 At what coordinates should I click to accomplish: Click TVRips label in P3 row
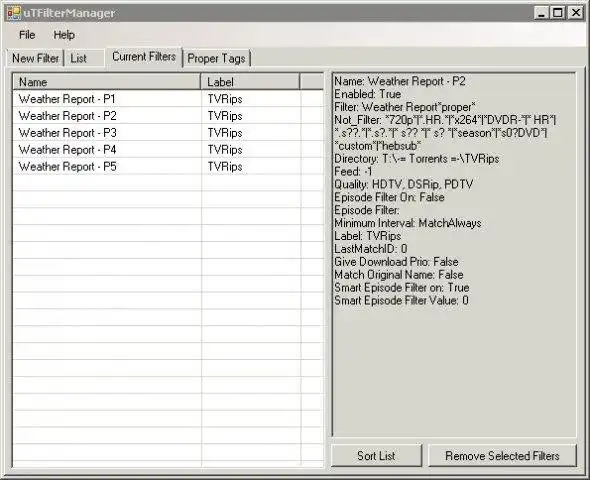(225, 133)
